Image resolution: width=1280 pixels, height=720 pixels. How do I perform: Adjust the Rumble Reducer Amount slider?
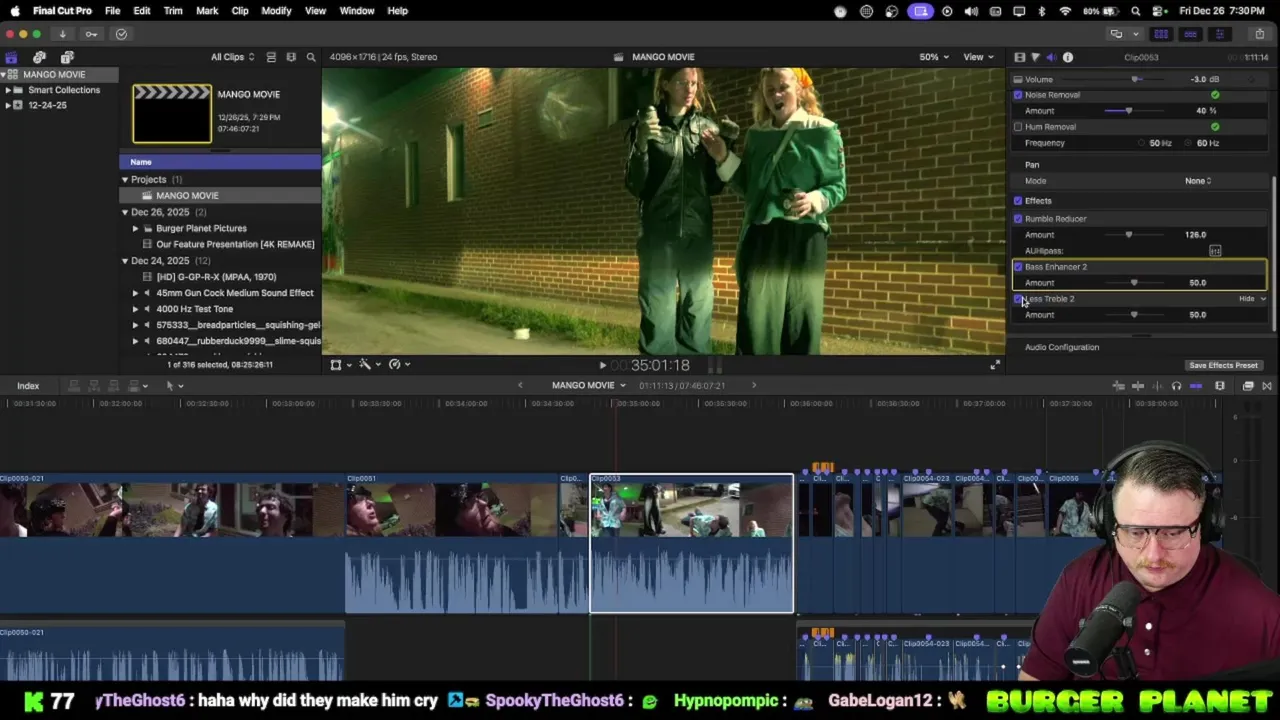point(1129,235)
